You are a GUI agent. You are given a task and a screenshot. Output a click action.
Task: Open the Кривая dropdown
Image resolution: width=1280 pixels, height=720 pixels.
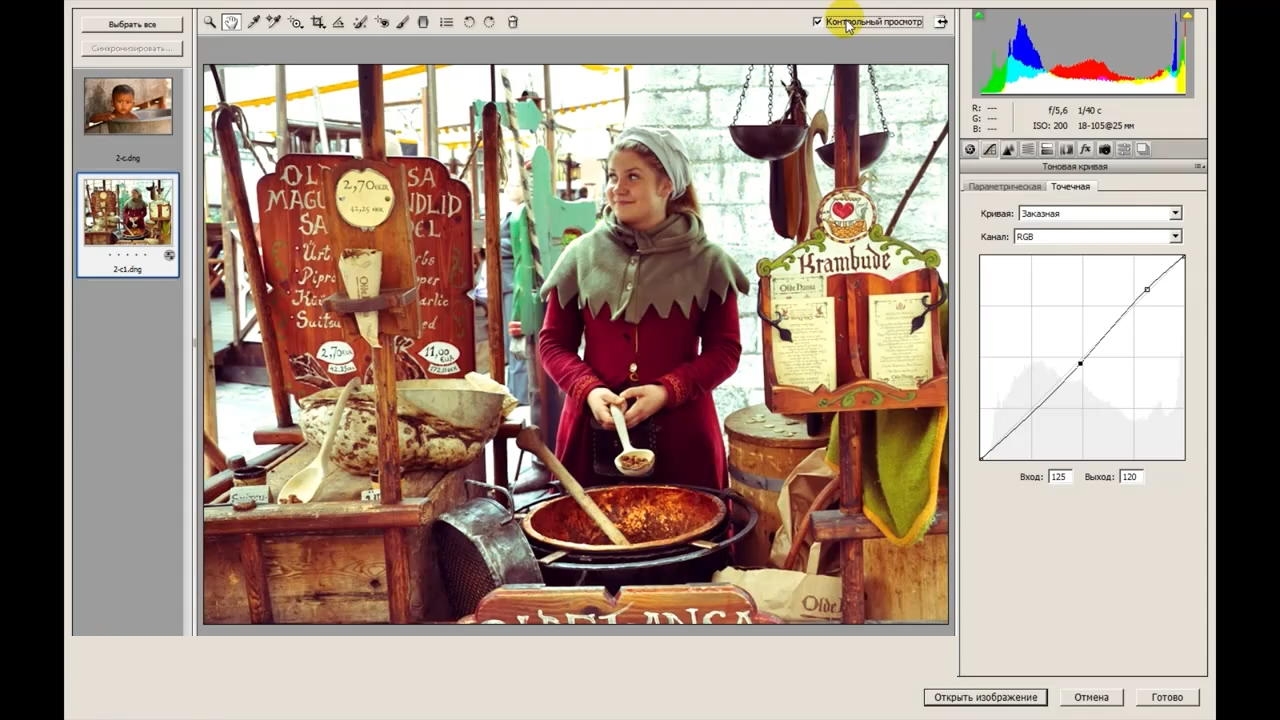coord(1099,213)
